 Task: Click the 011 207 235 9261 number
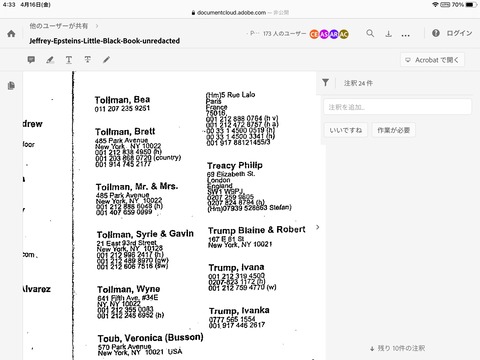(x=122, y=109)
